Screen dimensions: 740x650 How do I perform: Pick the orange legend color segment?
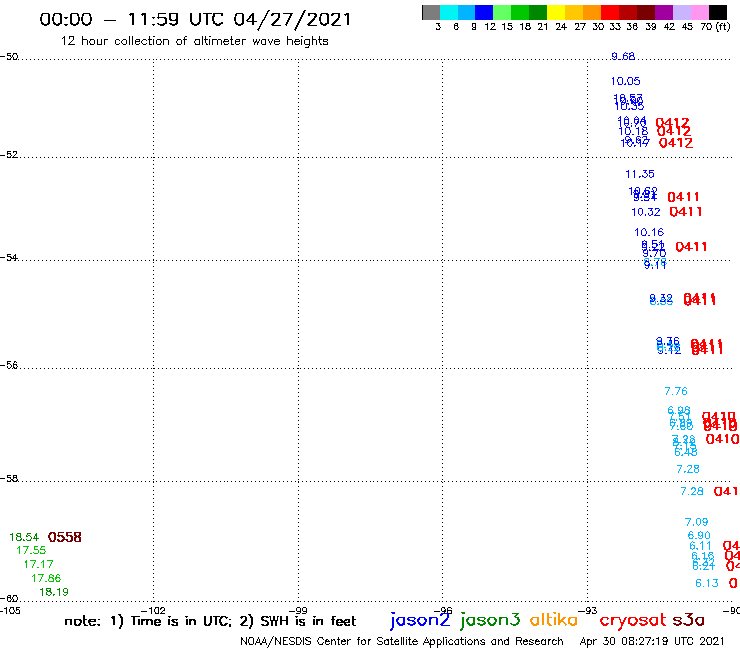click(x=592, y=12)
